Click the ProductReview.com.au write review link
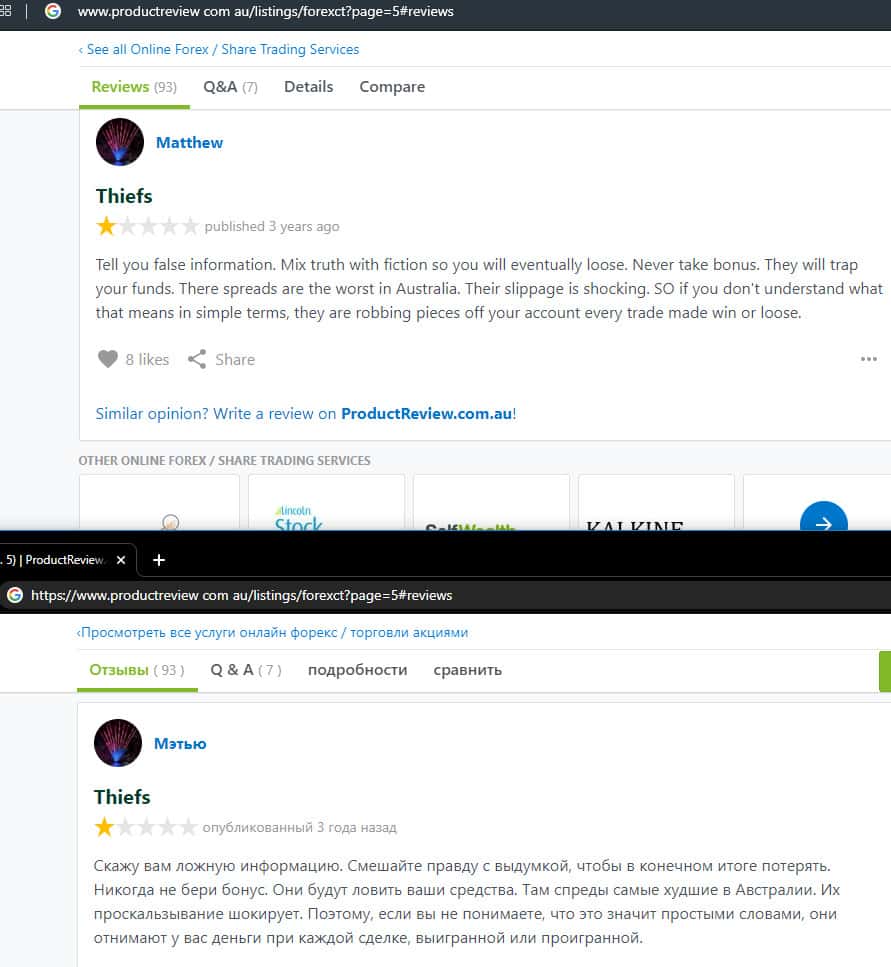 click(427, 414)
